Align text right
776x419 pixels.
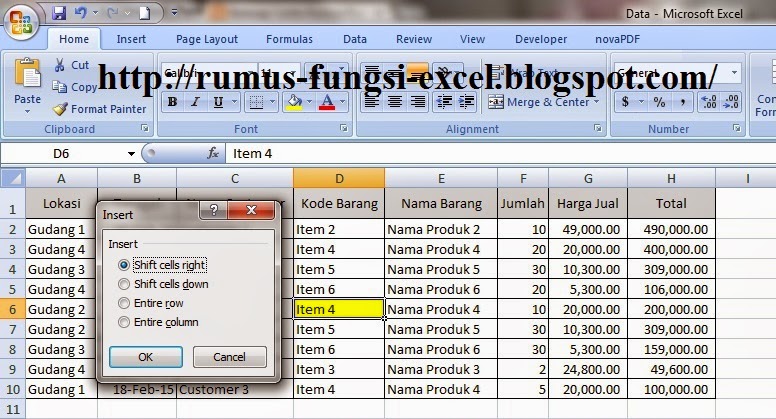[418, 102]
